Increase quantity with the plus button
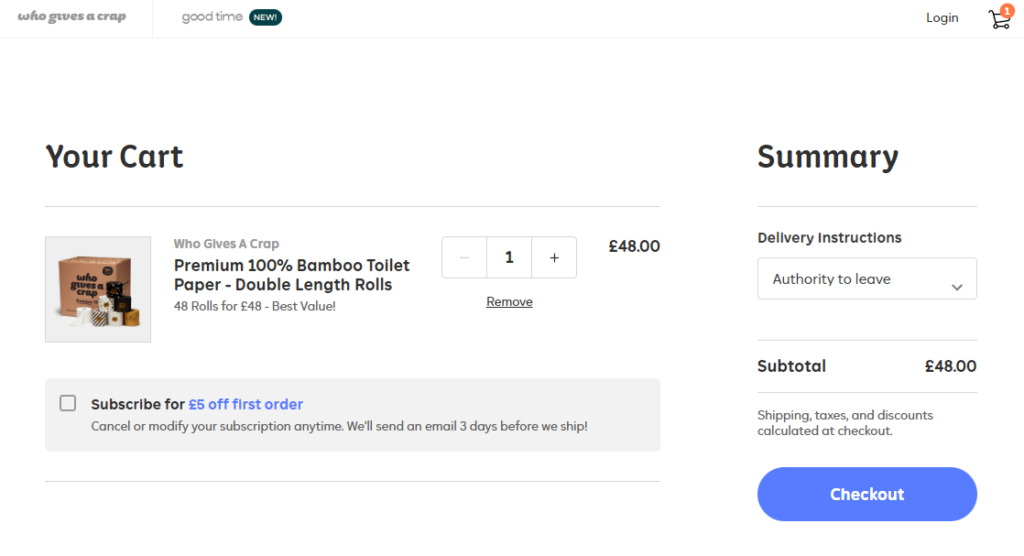 (x=554, y=257)
